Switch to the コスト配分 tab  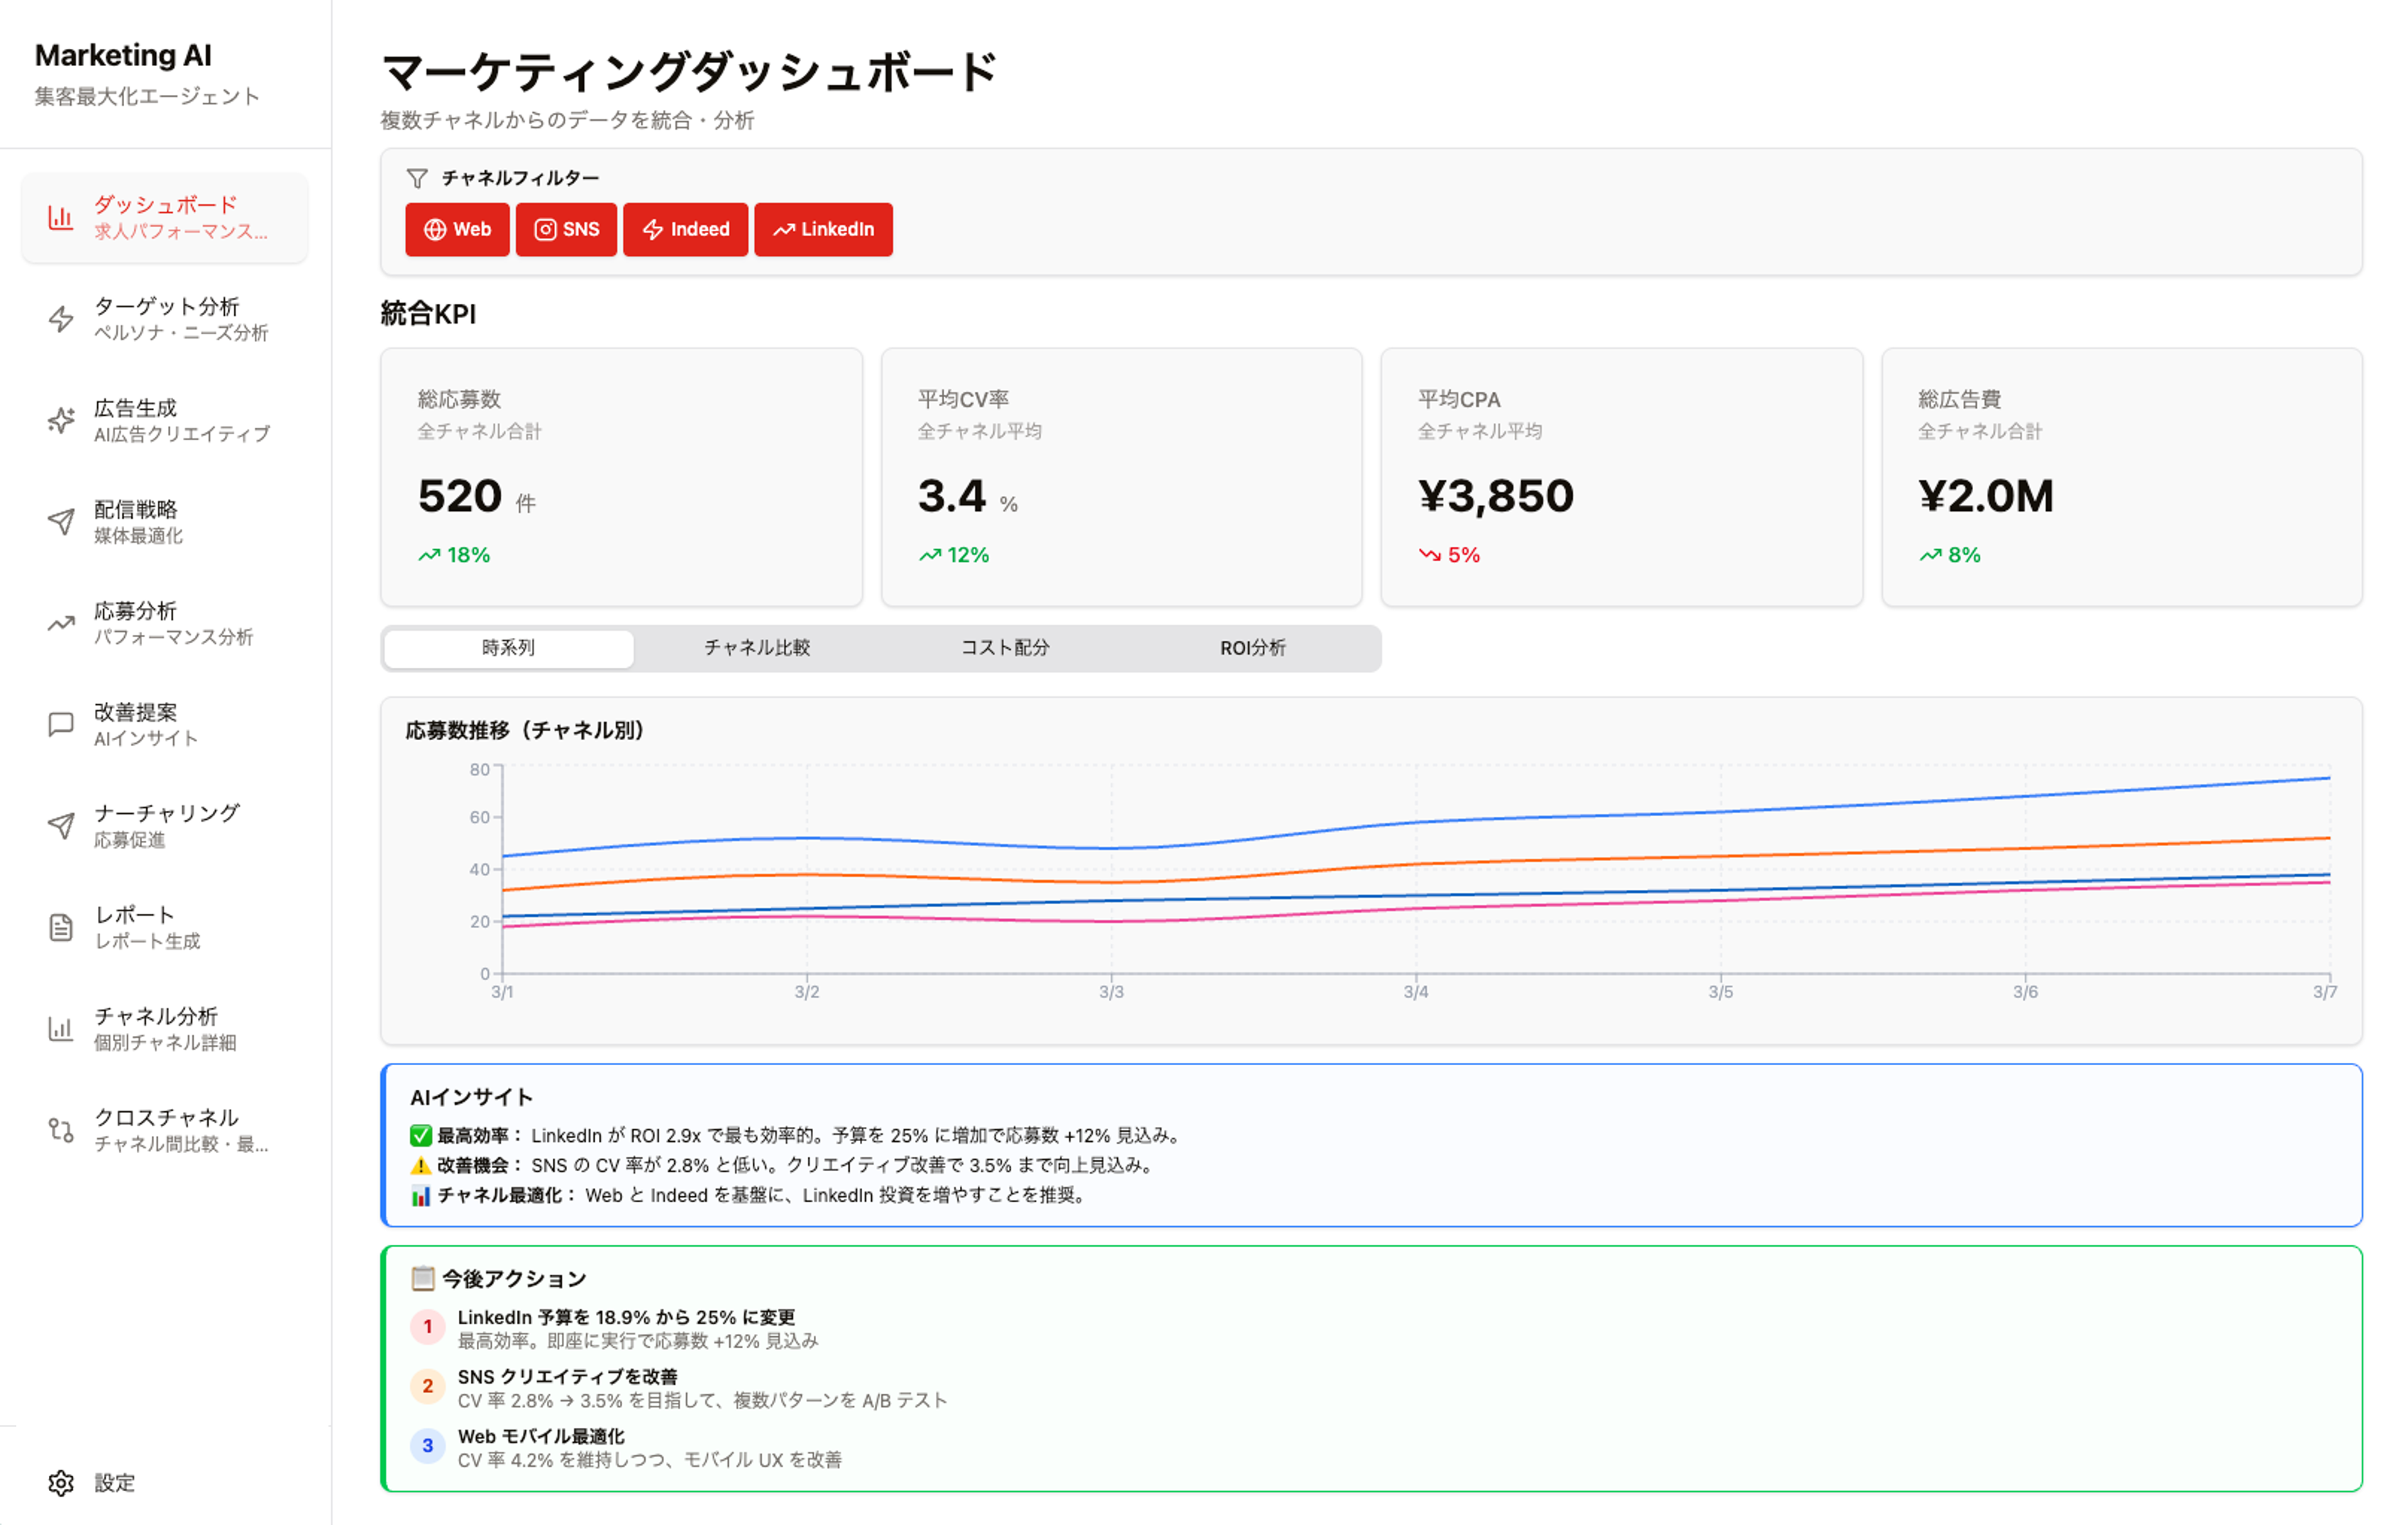pyautogui.click(x=1005, y=648)
